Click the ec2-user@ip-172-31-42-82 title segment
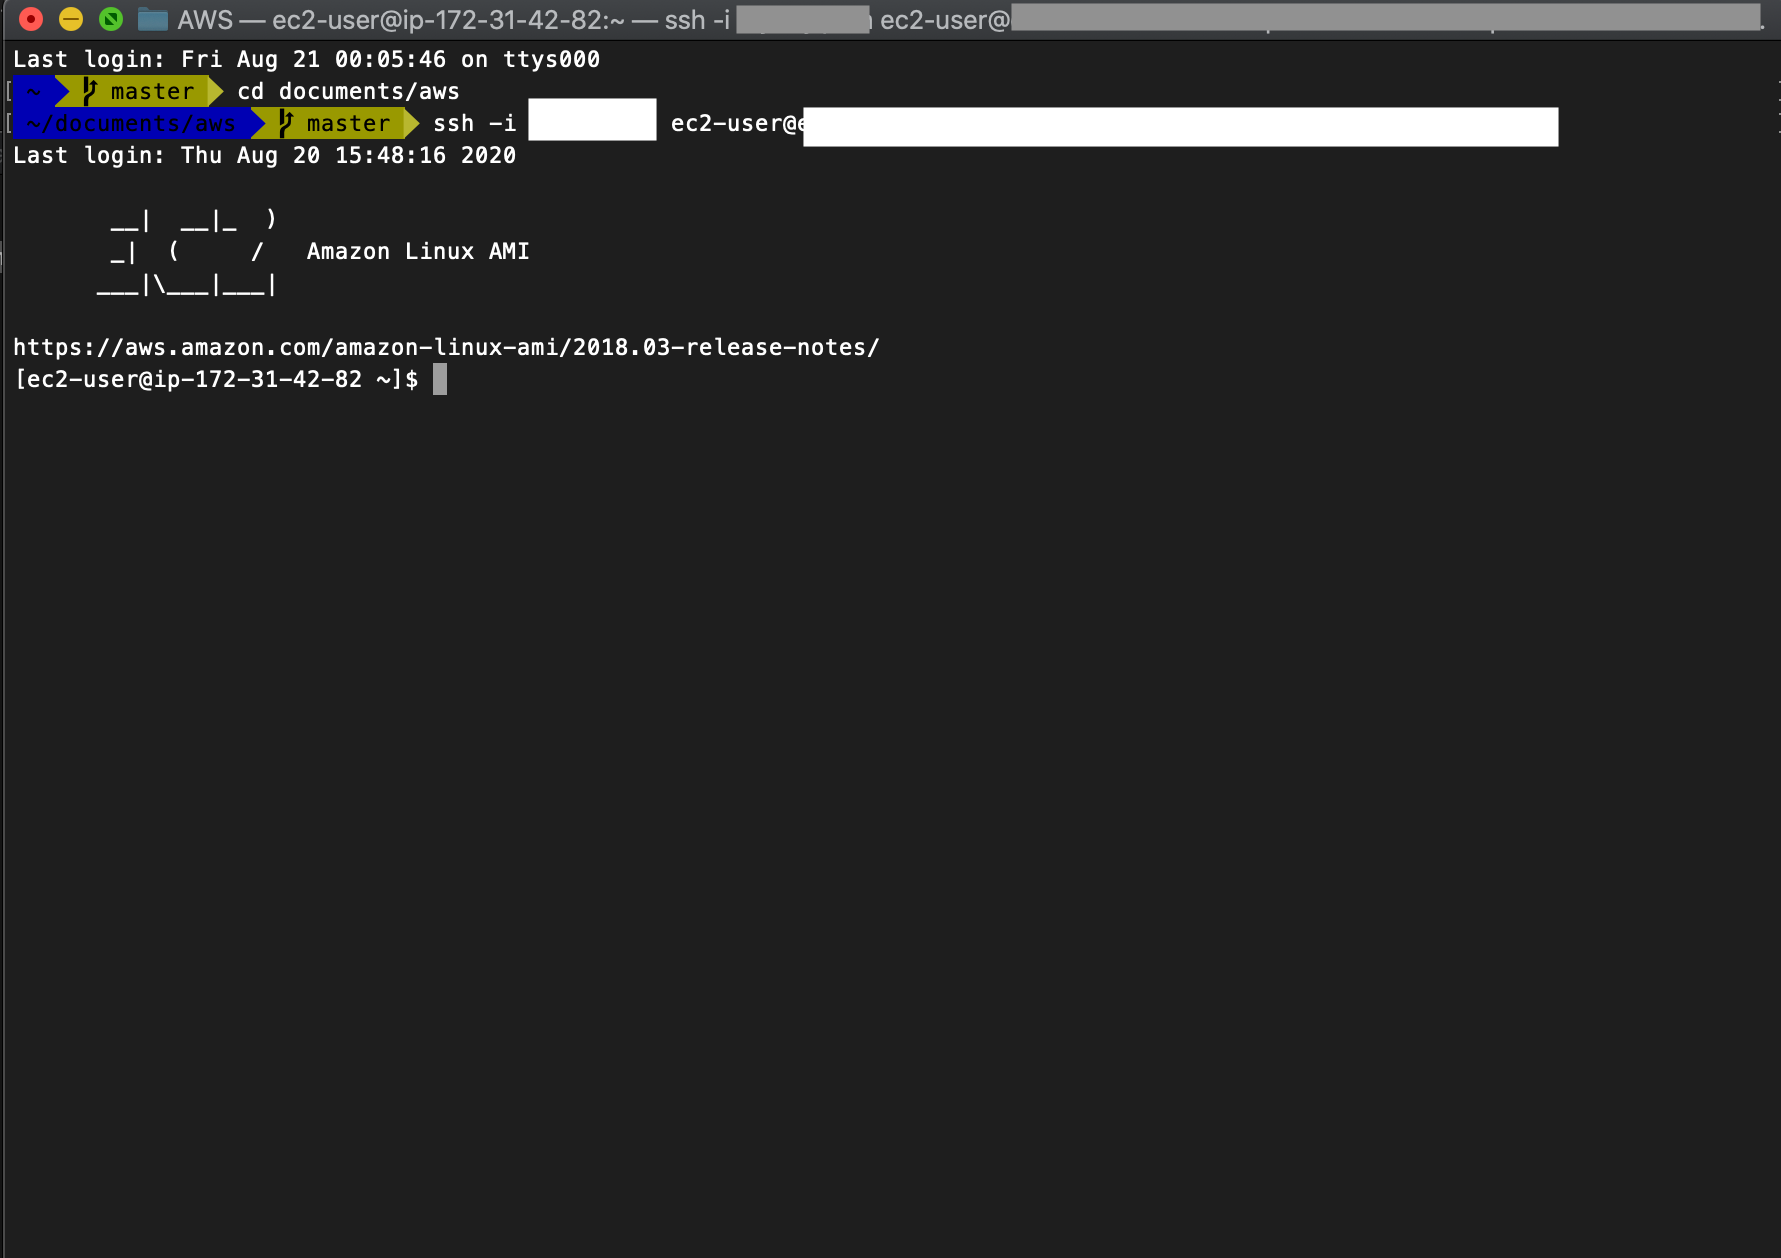The image size is (1781, 1258). click(x=440, y=19)
